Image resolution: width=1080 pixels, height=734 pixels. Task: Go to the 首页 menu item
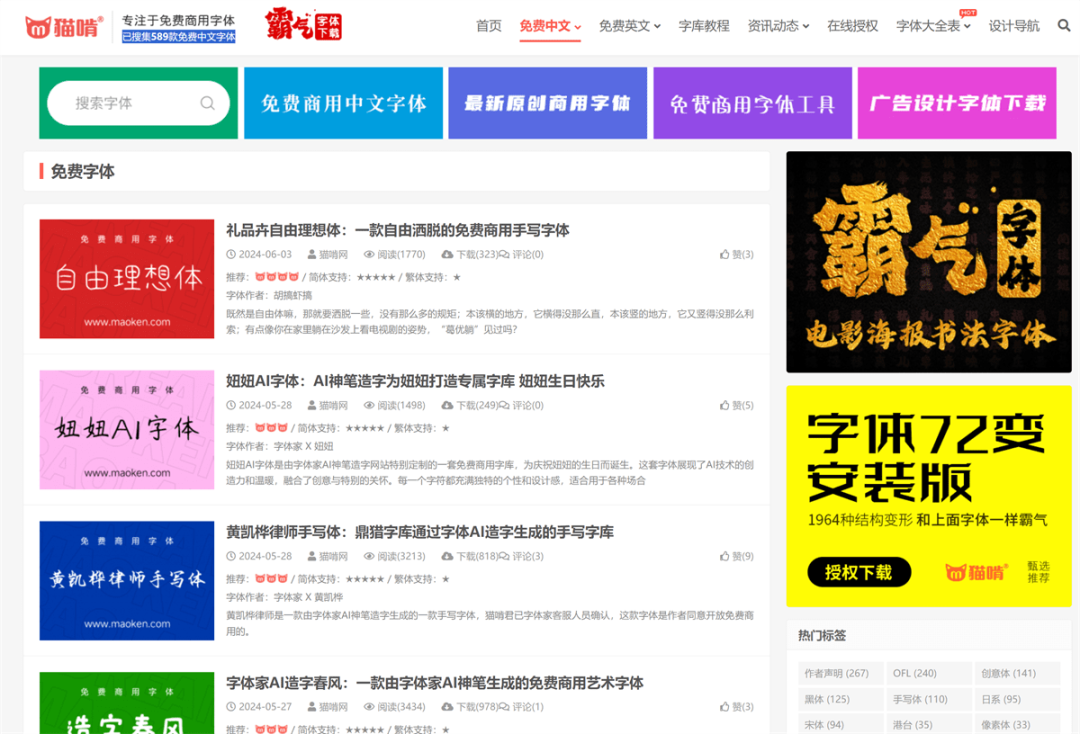(488, 25)
